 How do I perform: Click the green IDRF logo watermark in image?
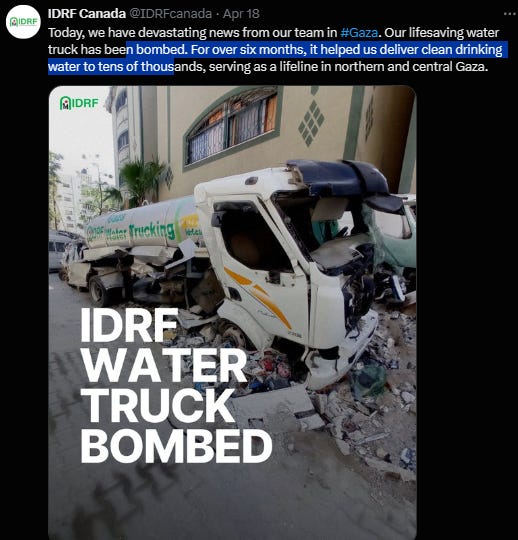click(x=79, y=103)
